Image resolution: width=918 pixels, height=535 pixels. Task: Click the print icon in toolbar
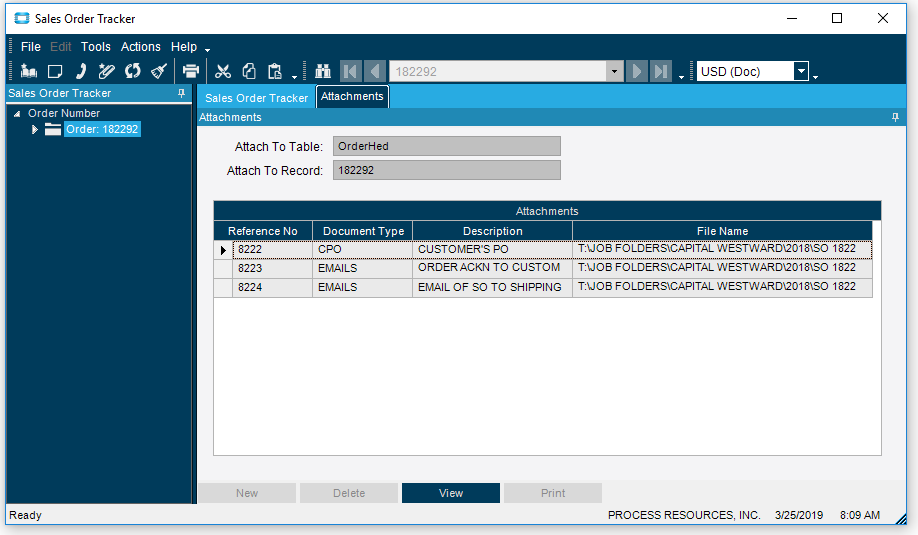click(191, 71)
